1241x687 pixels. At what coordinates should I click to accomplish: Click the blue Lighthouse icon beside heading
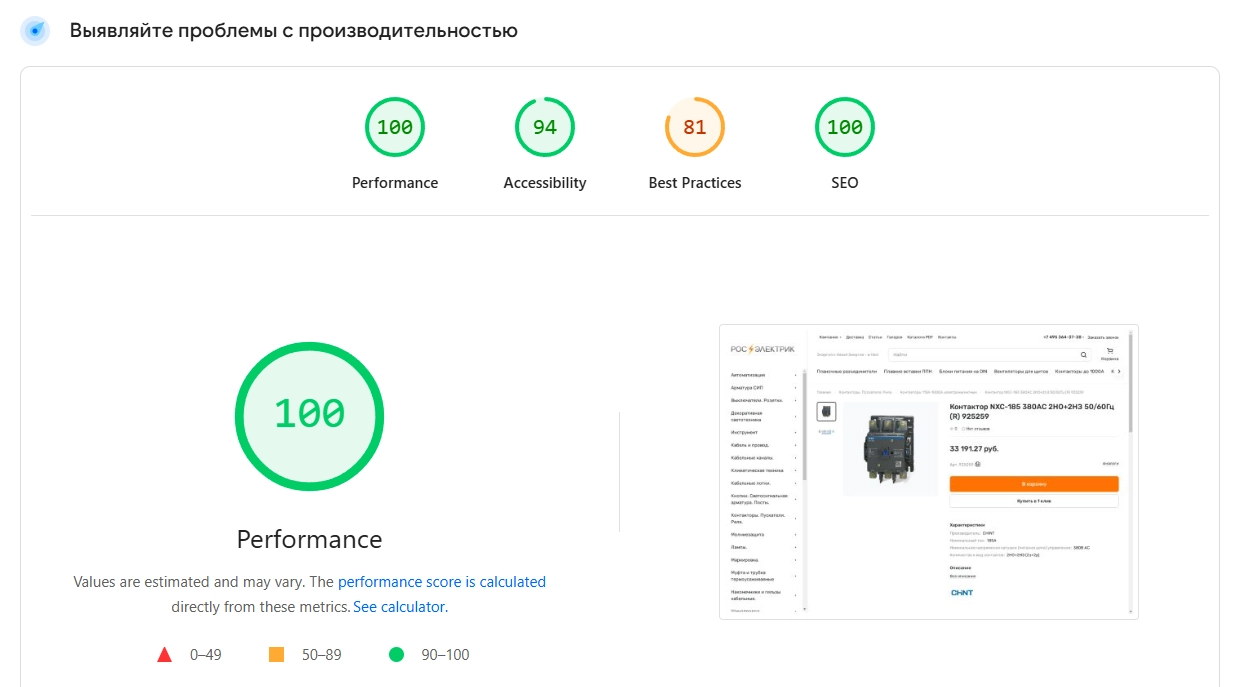(x=35, y=31)
